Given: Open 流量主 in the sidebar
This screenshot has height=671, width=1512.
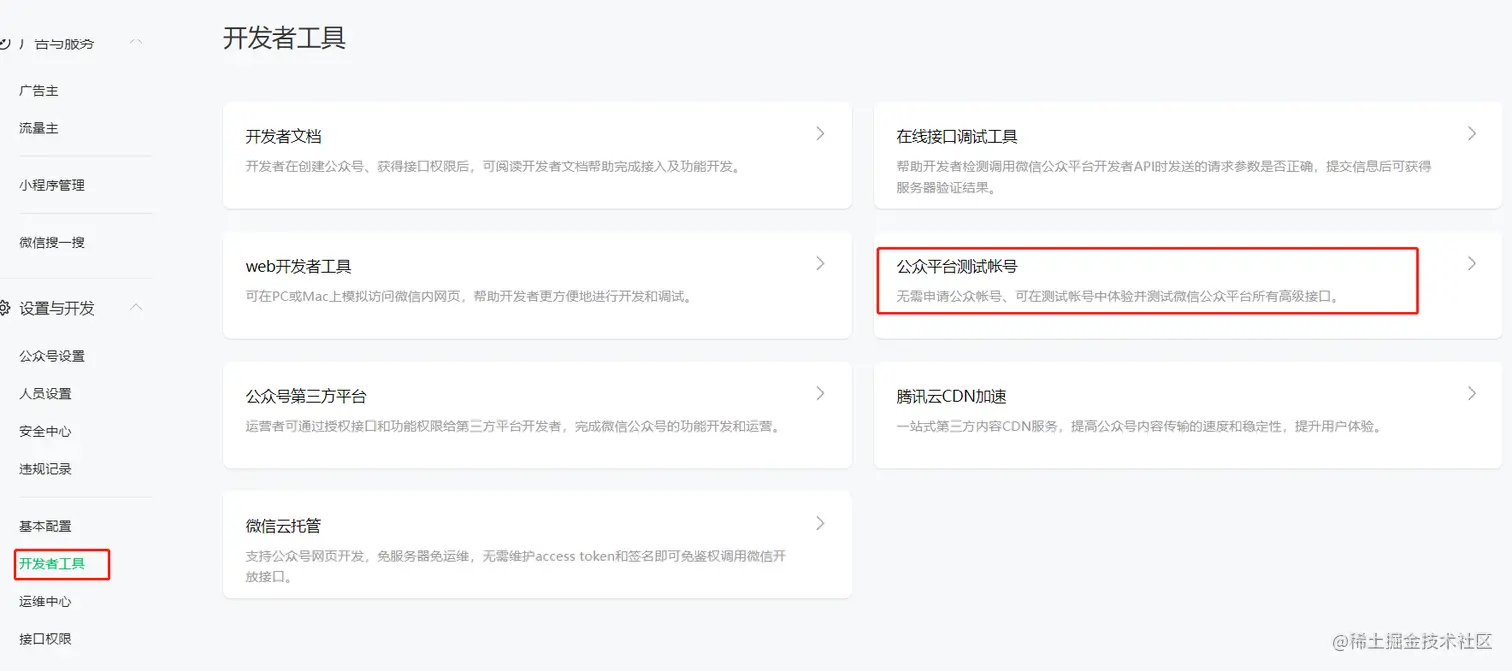Looking at the screenshot, I should (x=39, y=129).
